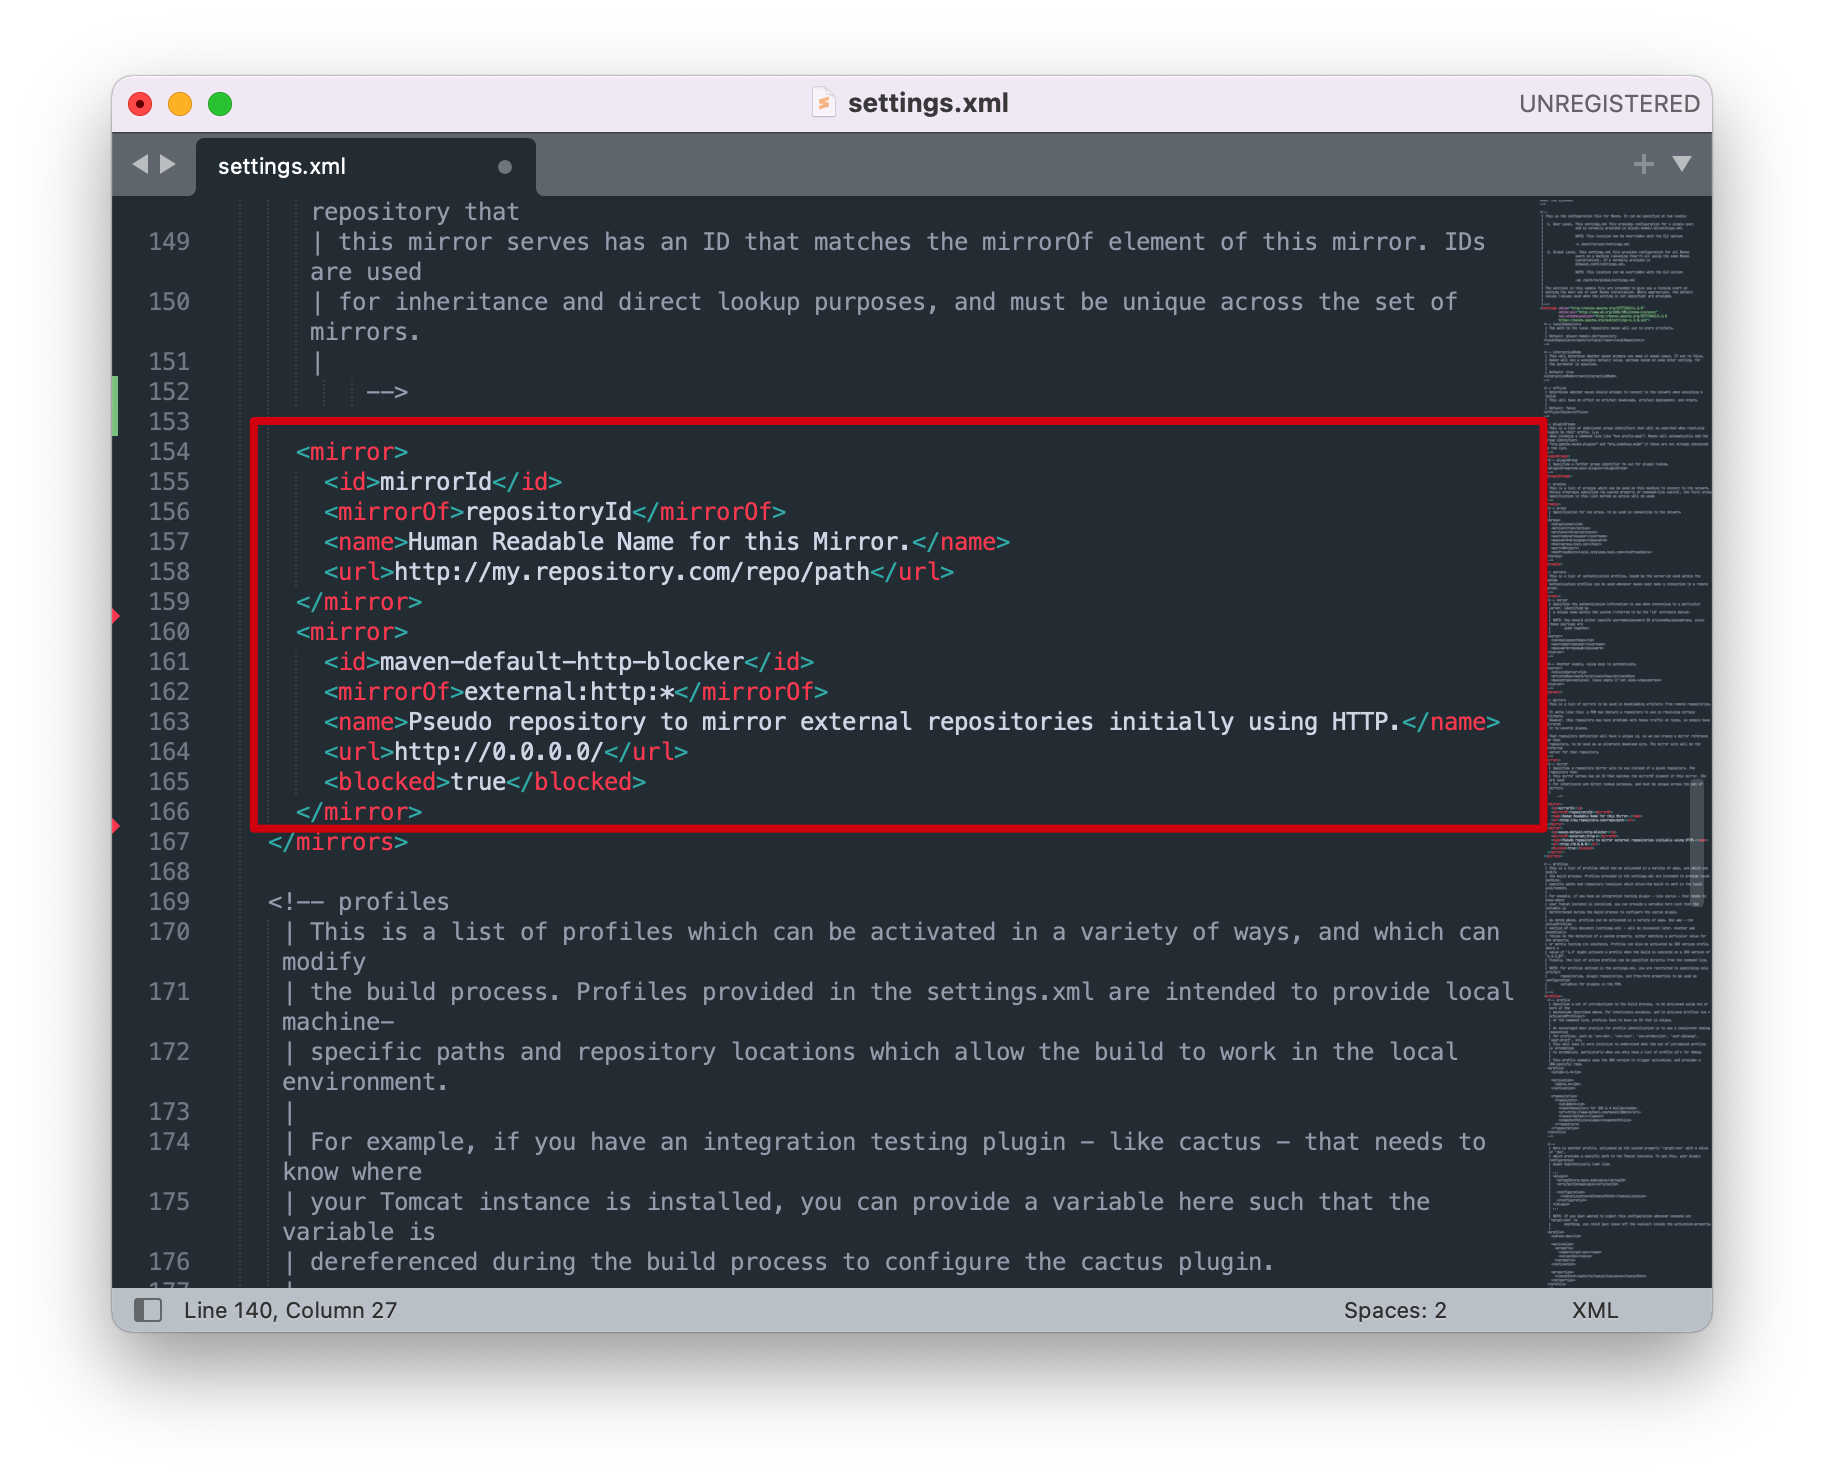Click the opening <mirror> tag on line 160
Image resolution: width=1824 pixels, height=1480 pixels.
pyautogui.click(x=352, y=632)
